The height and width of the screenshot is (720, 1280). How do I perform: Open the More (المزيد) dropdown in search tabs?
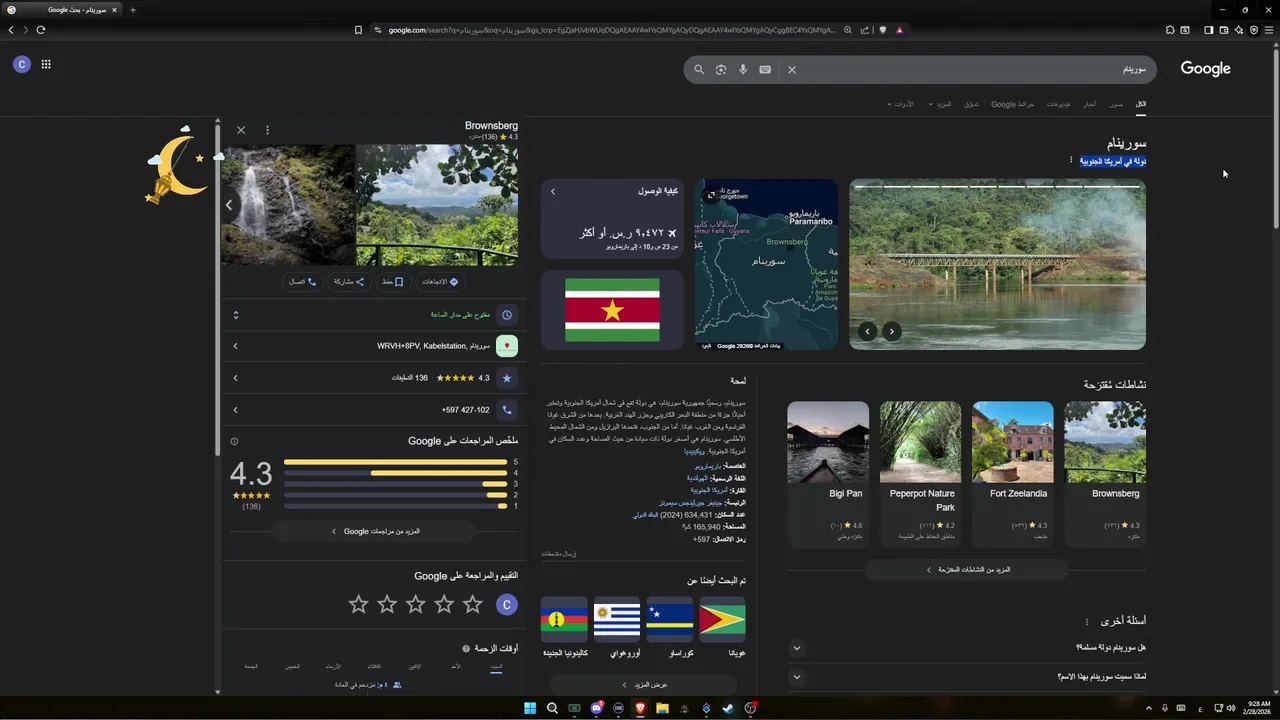click(941, 104)
